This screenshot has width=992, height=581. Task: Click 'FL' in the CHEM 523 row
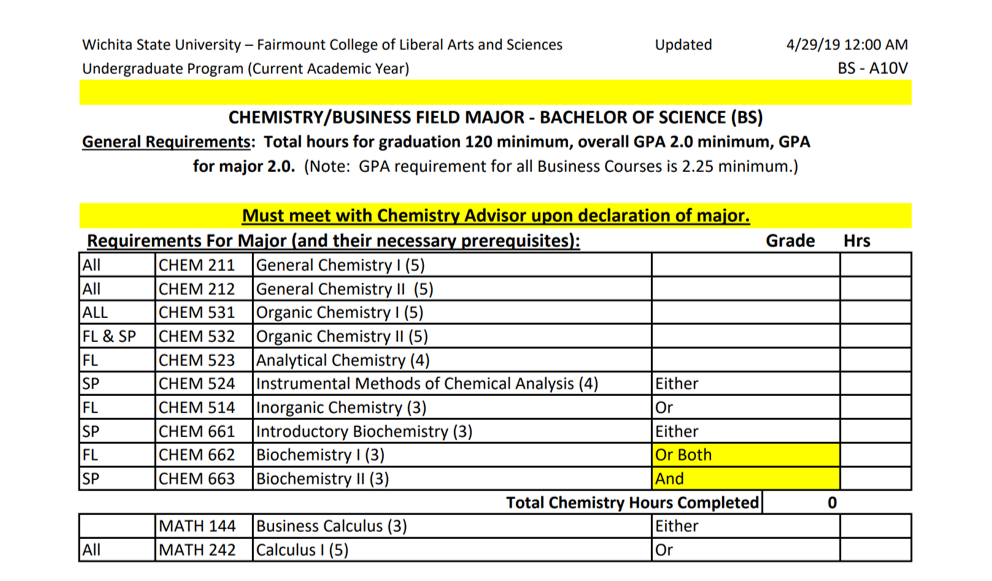pos(90,360)
